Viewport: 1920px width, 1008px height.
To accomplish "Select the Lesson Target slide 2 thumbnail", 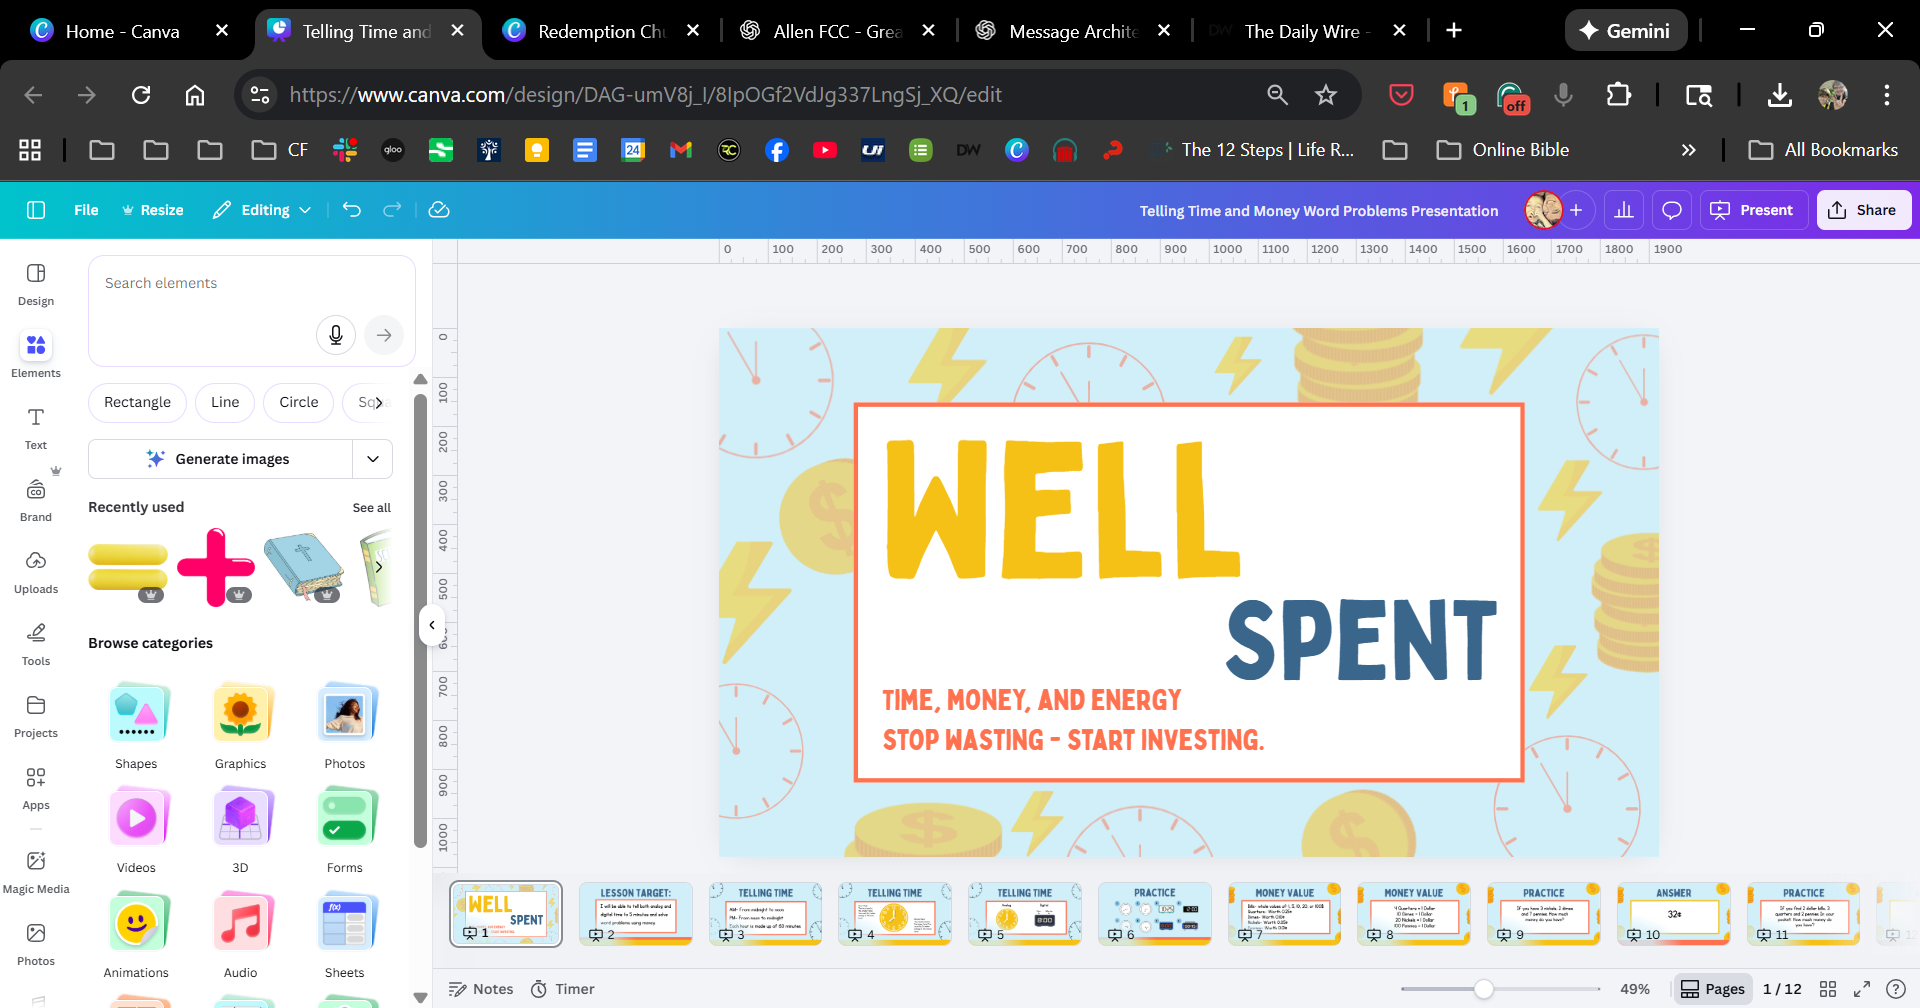I will (636, 913).
